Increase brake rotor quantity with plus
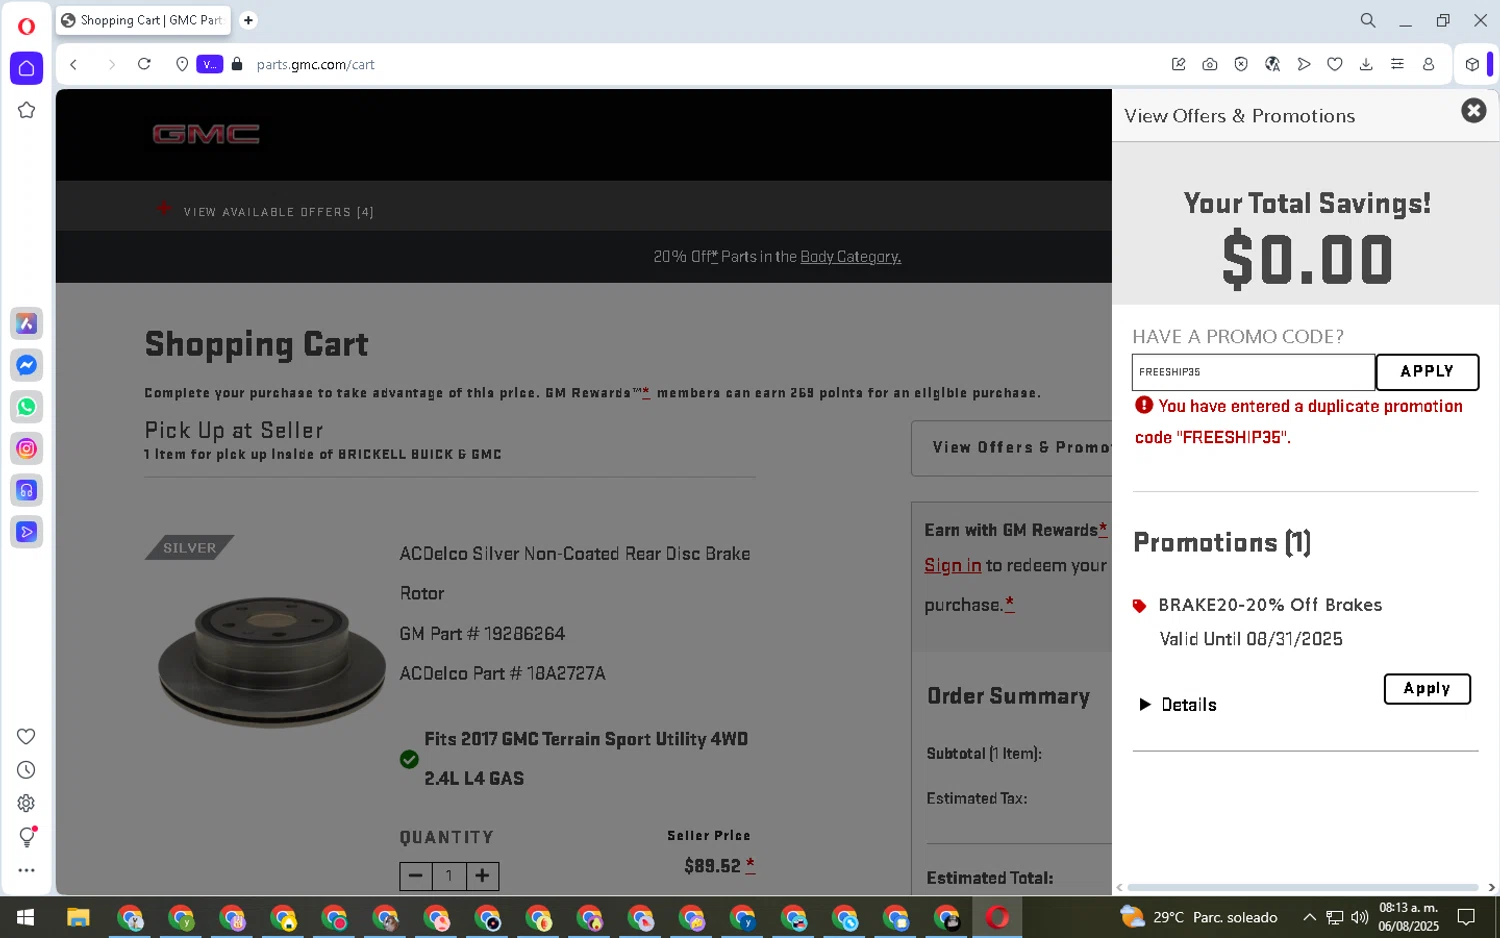Viewport: 1500px width, 938px height. tap(482, 876)
